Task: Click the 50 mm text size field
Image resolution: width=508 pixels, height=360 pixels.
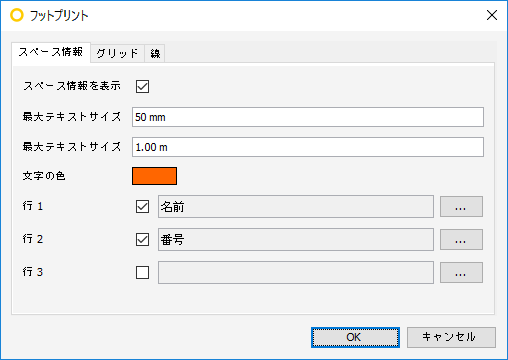Action: click(308, 117)
